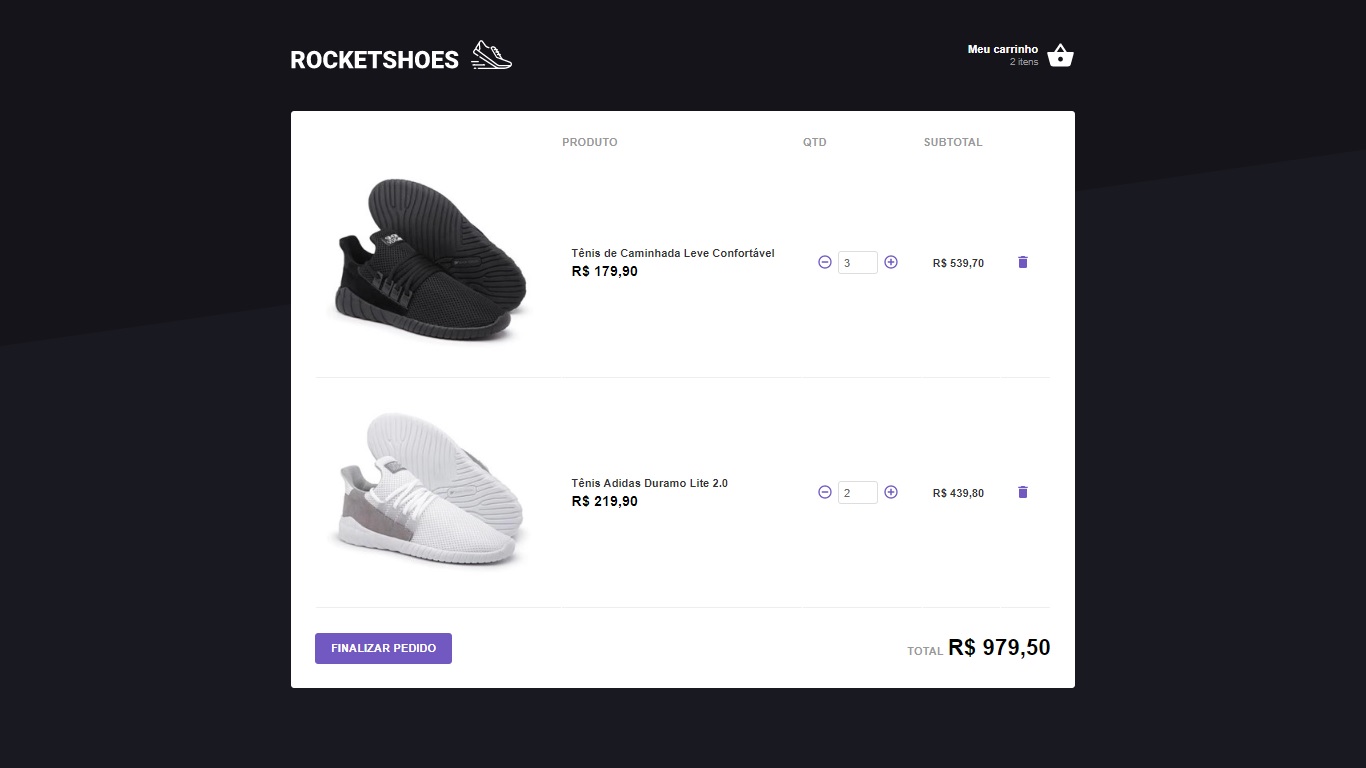The height and width of the screenshot is (768, 1366).
Task: Increase Tênis de Caminhada quantity with plus icon
Action: click(x=890, y=262)
